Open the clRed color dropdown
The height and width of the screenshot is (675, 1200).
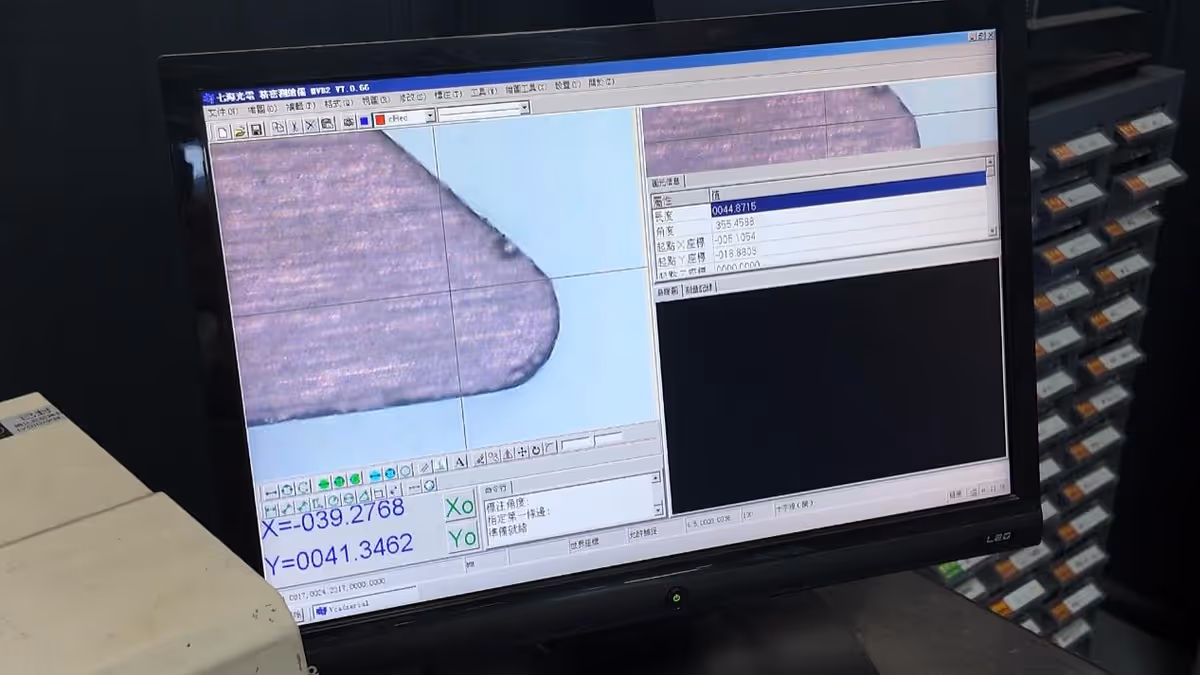[x=430, y=116]
